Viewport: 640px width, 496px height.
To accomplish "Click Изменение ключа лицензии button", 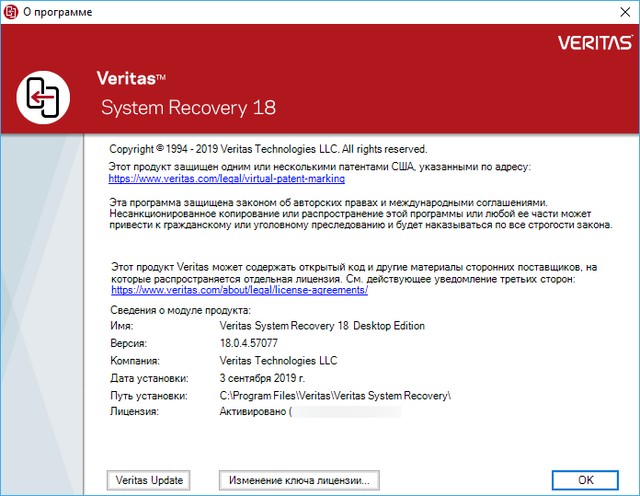I will coord(299,480).
